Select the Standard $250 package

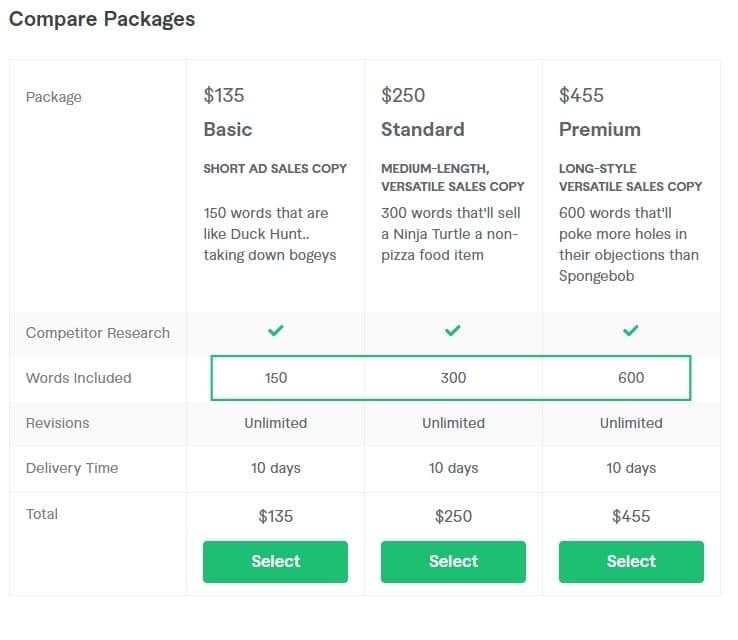click(453, 562)
